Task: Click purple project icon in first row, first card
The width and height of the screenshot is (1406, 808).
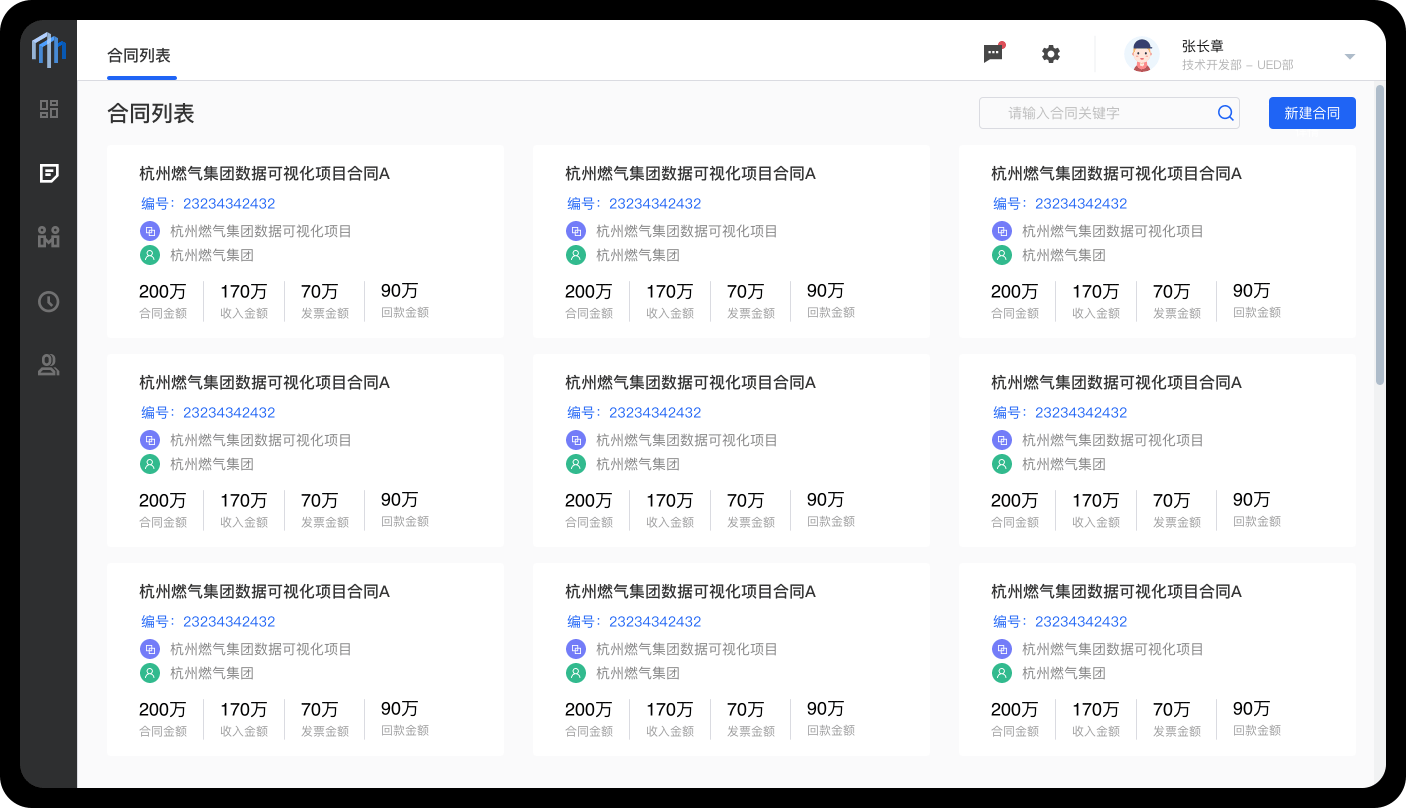Action: pyautogui.click(x=150, y=231)
